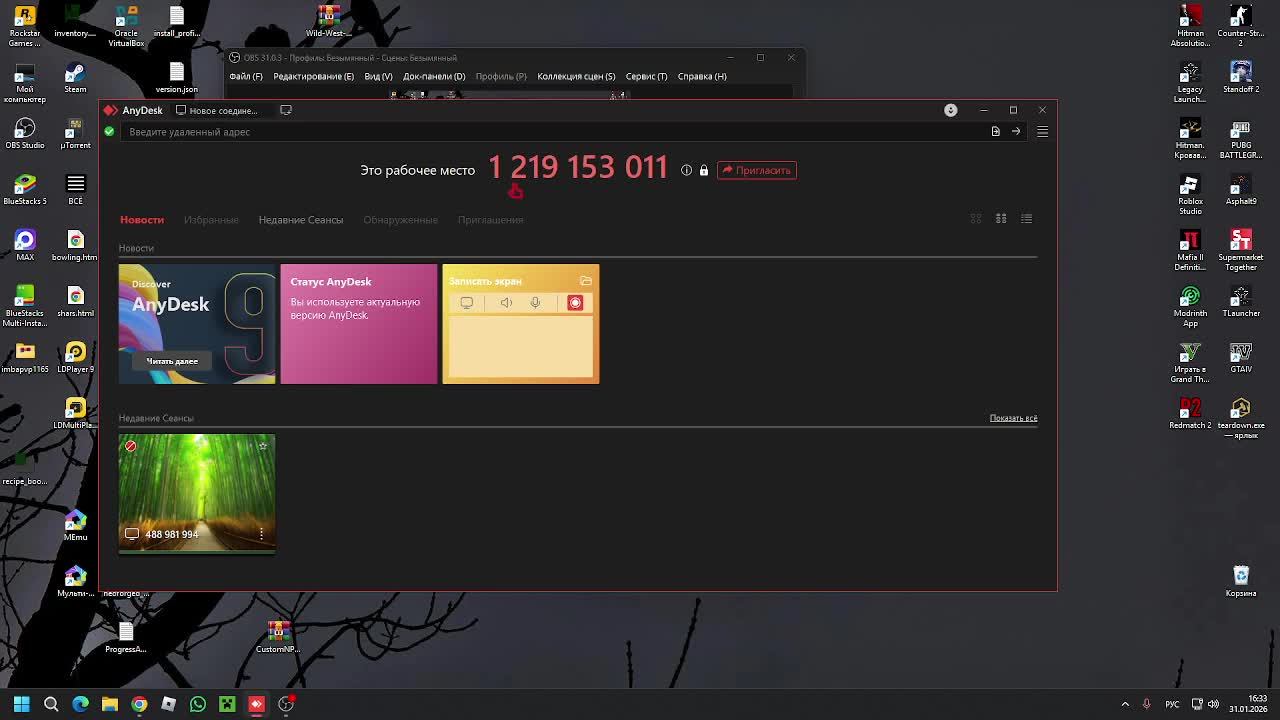The image size is (1280, 720).
Task: Click the Статус AnyDesk card
Action: (359, 324)
